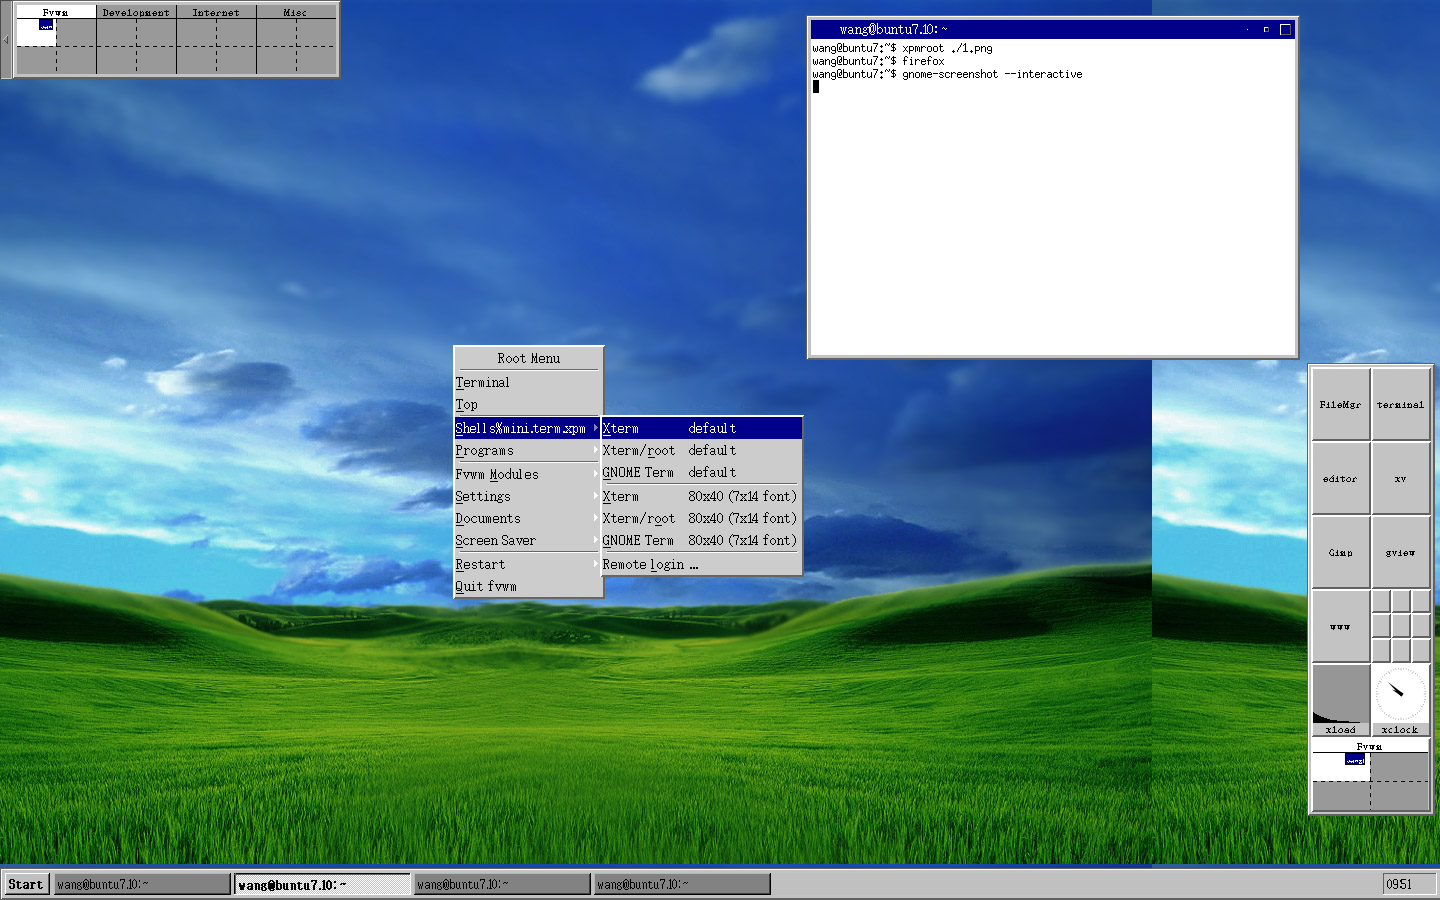The image size is (1440, 900).
Task: Open Gimp from the button bar
Action: click(x=1340, y=552)
